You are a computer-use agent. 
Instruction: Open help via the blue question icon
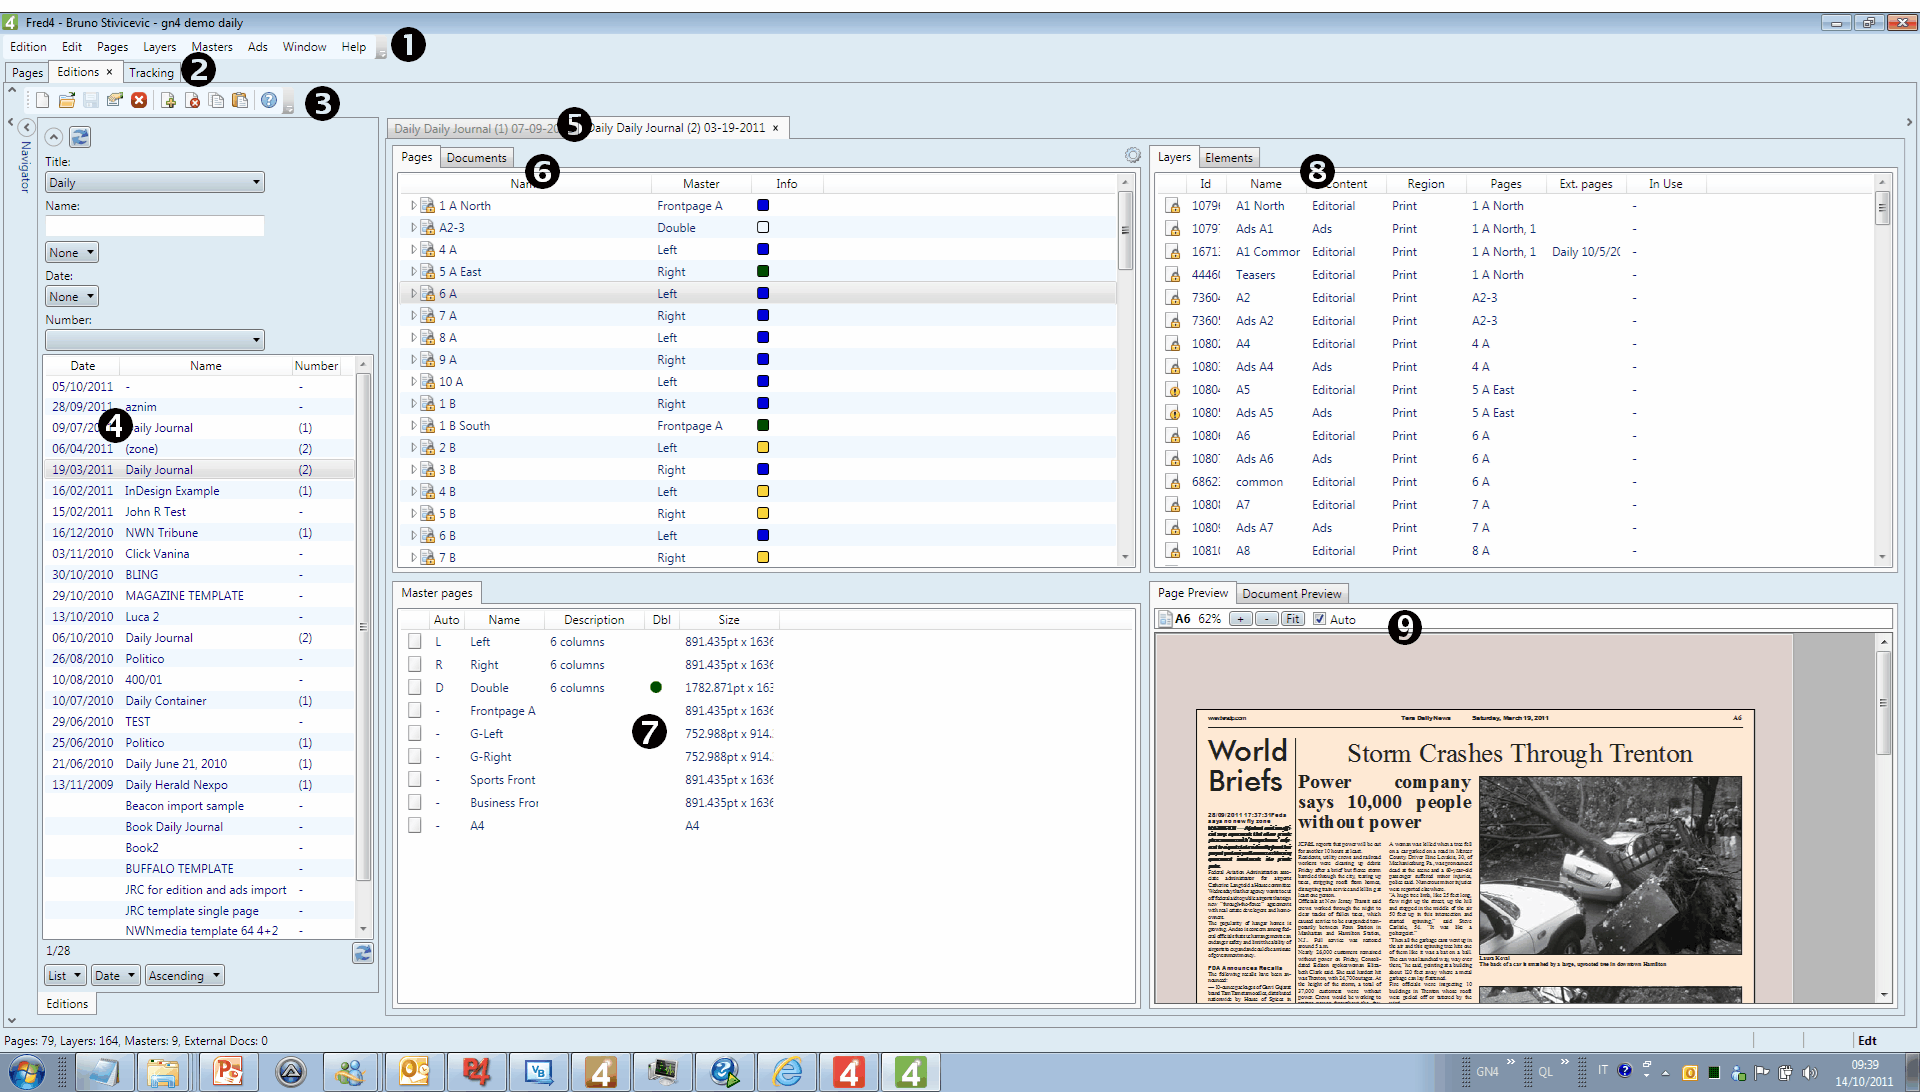[x=269, y=100]
